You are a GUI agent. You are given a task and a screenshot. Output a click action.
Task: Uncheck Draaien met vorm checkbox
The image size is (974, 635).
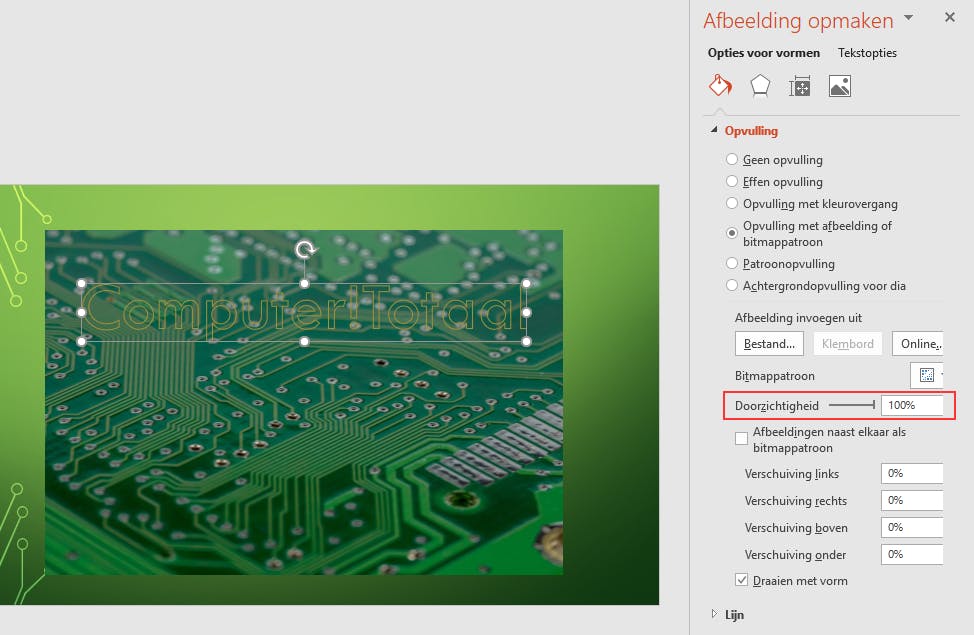(x=741, y=580)
